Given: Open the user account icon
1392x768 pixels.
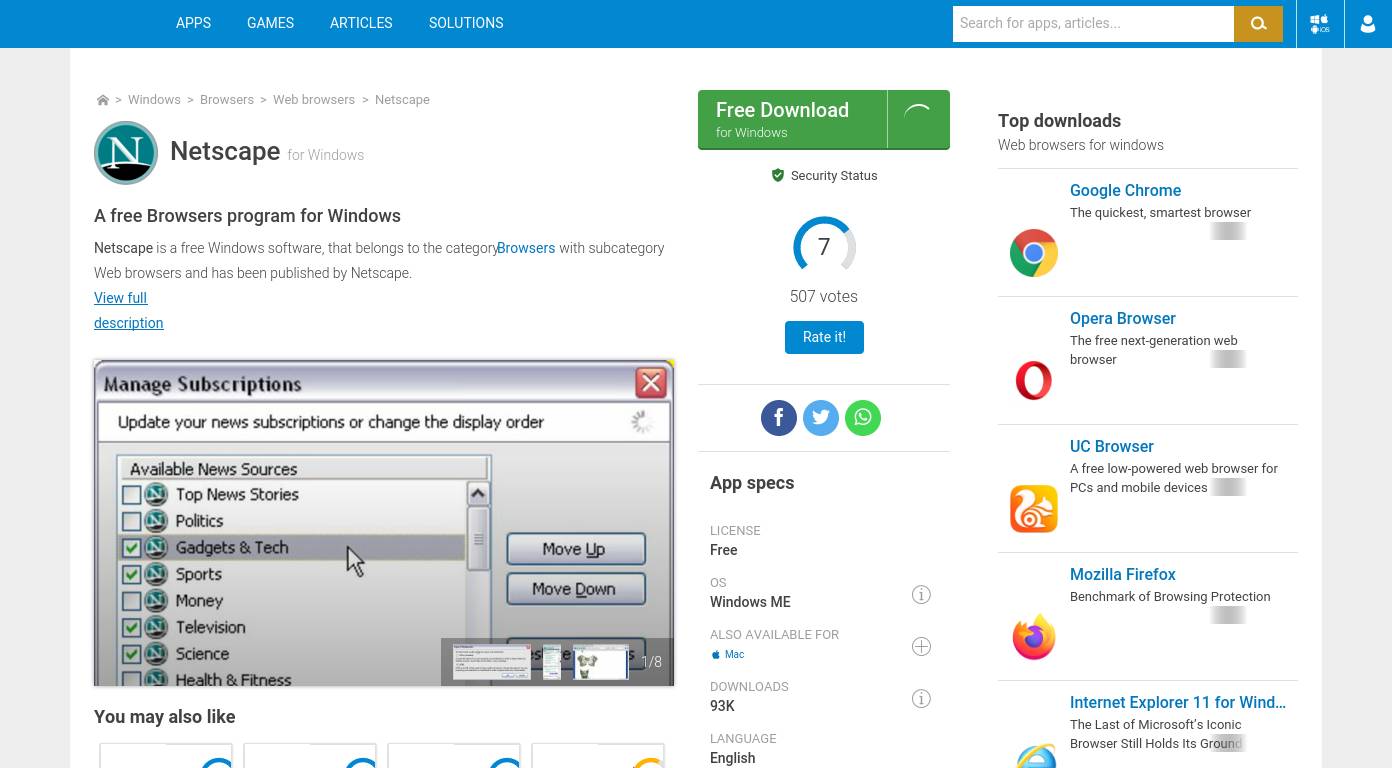Looking at the screenshot, I should tap(1368, 24).
